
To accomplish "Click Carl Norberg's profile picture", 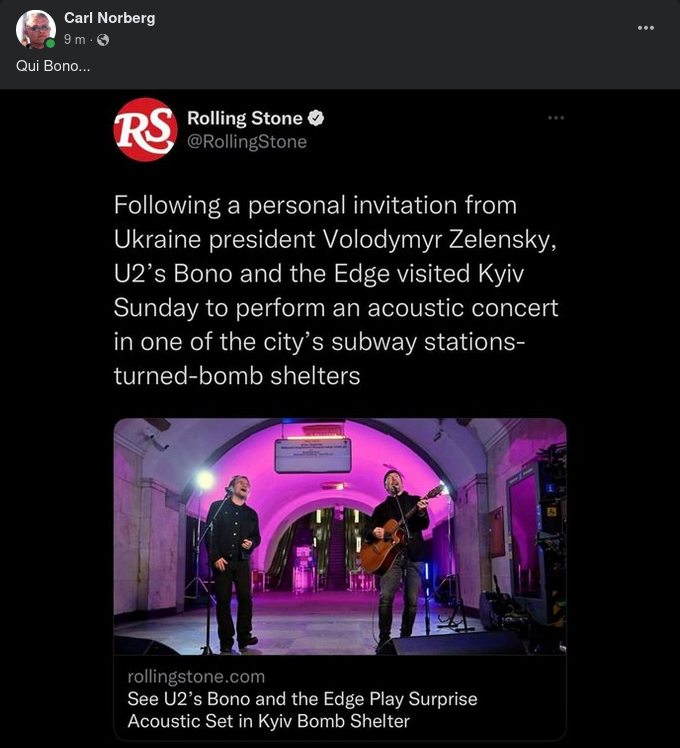I will pos(35,29).
